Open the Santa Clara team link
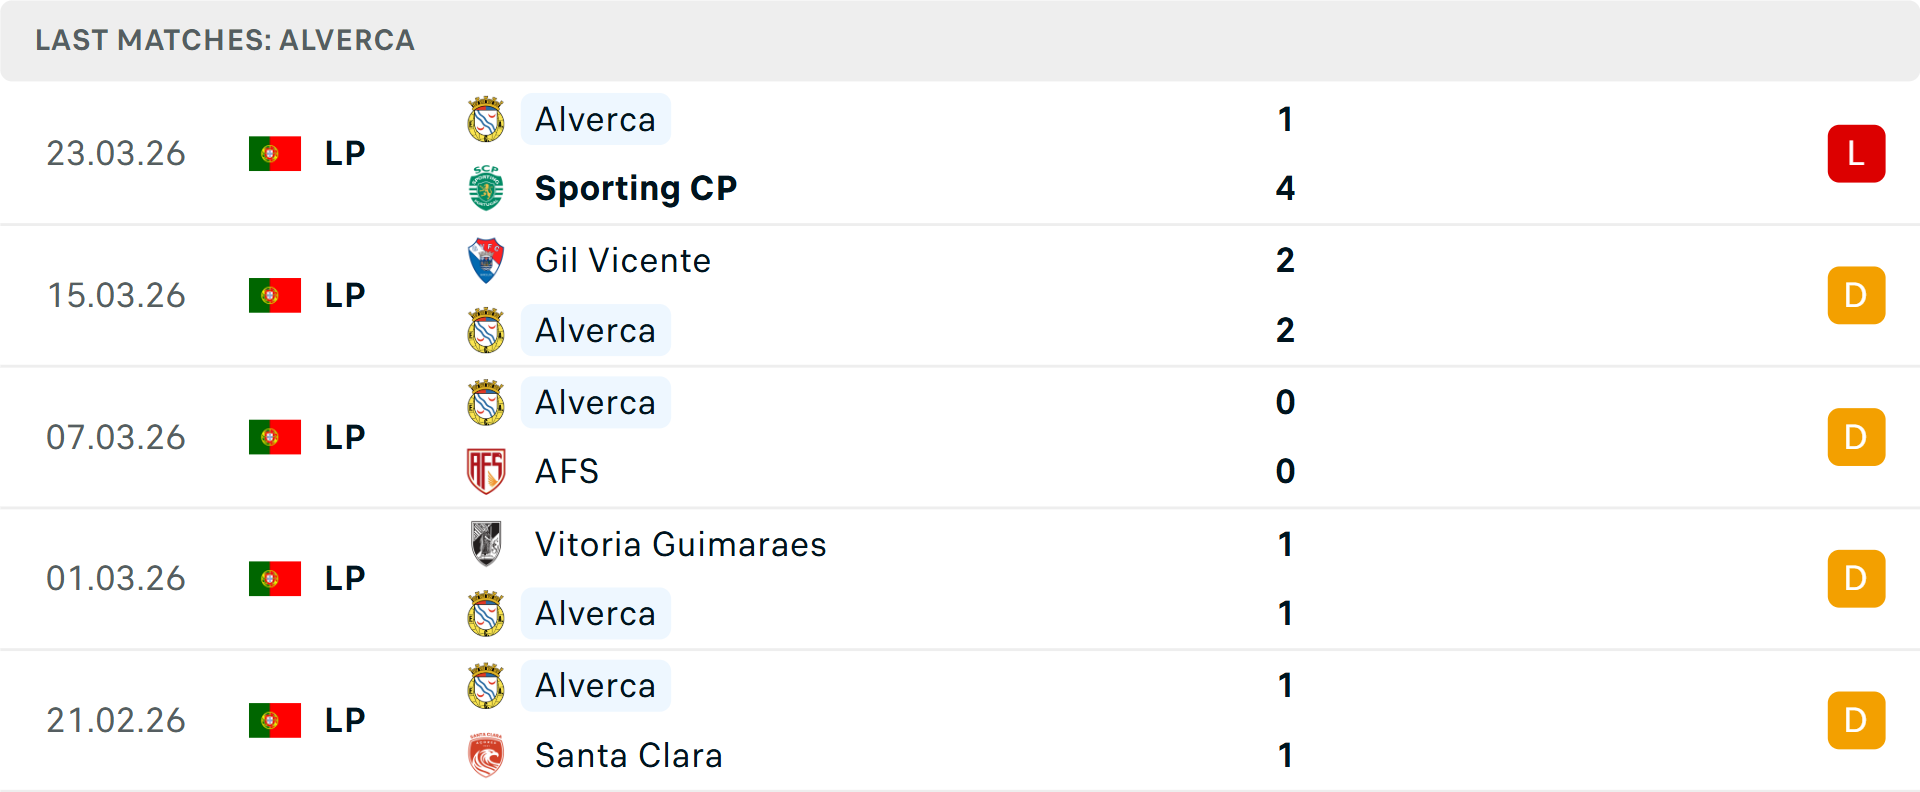 tap(629, 756)
